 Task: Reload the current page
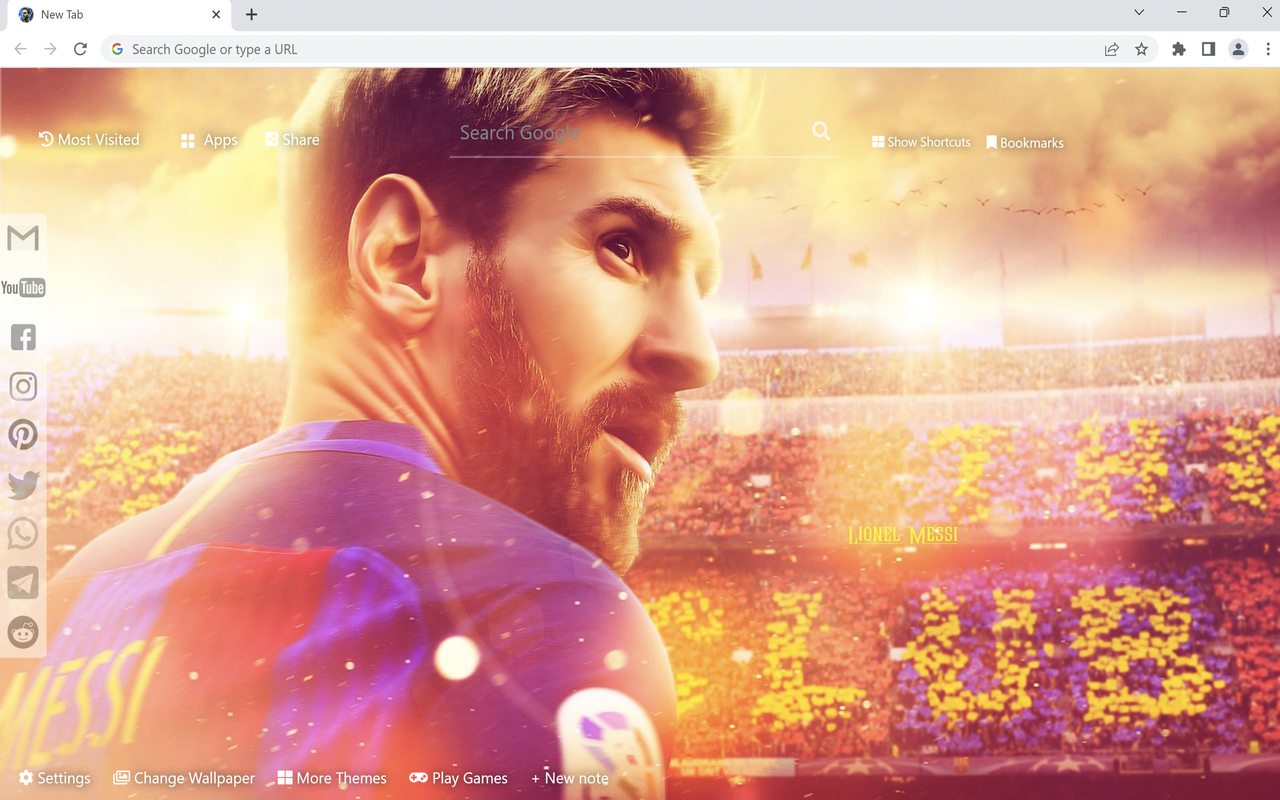[x=80, y=49]
